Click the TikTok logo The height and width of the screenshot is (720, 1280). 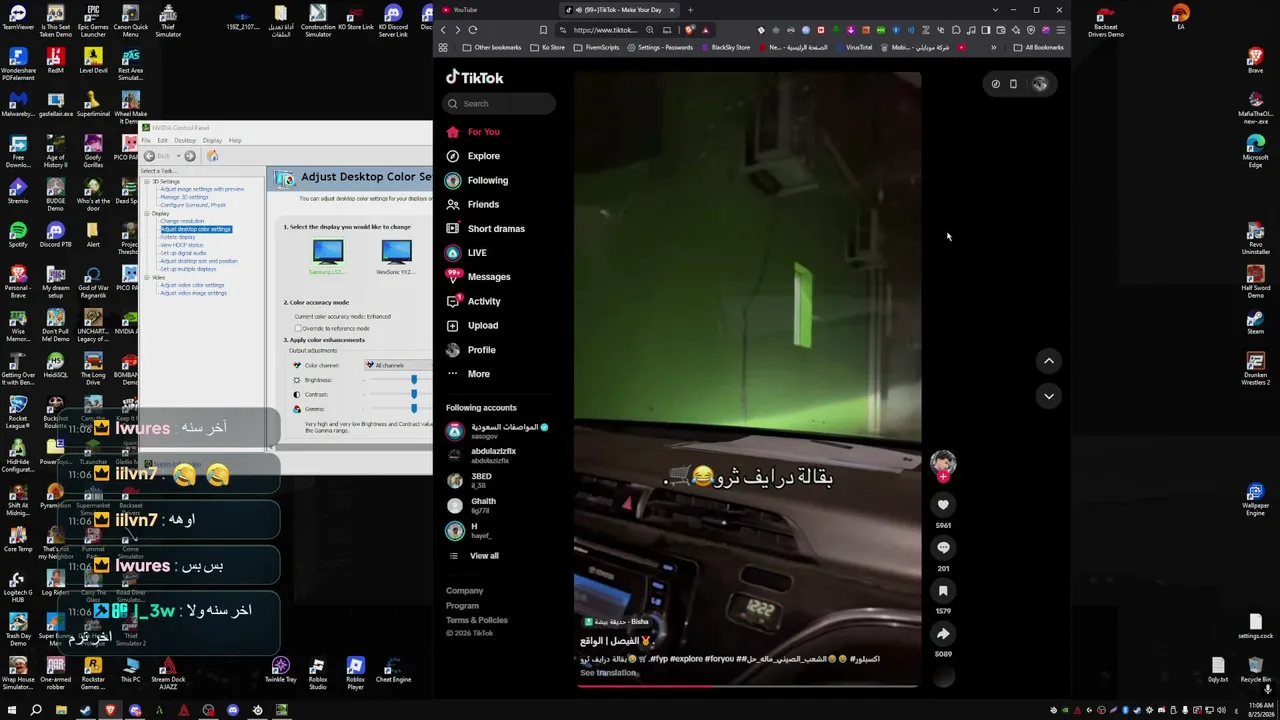[475, 78]
